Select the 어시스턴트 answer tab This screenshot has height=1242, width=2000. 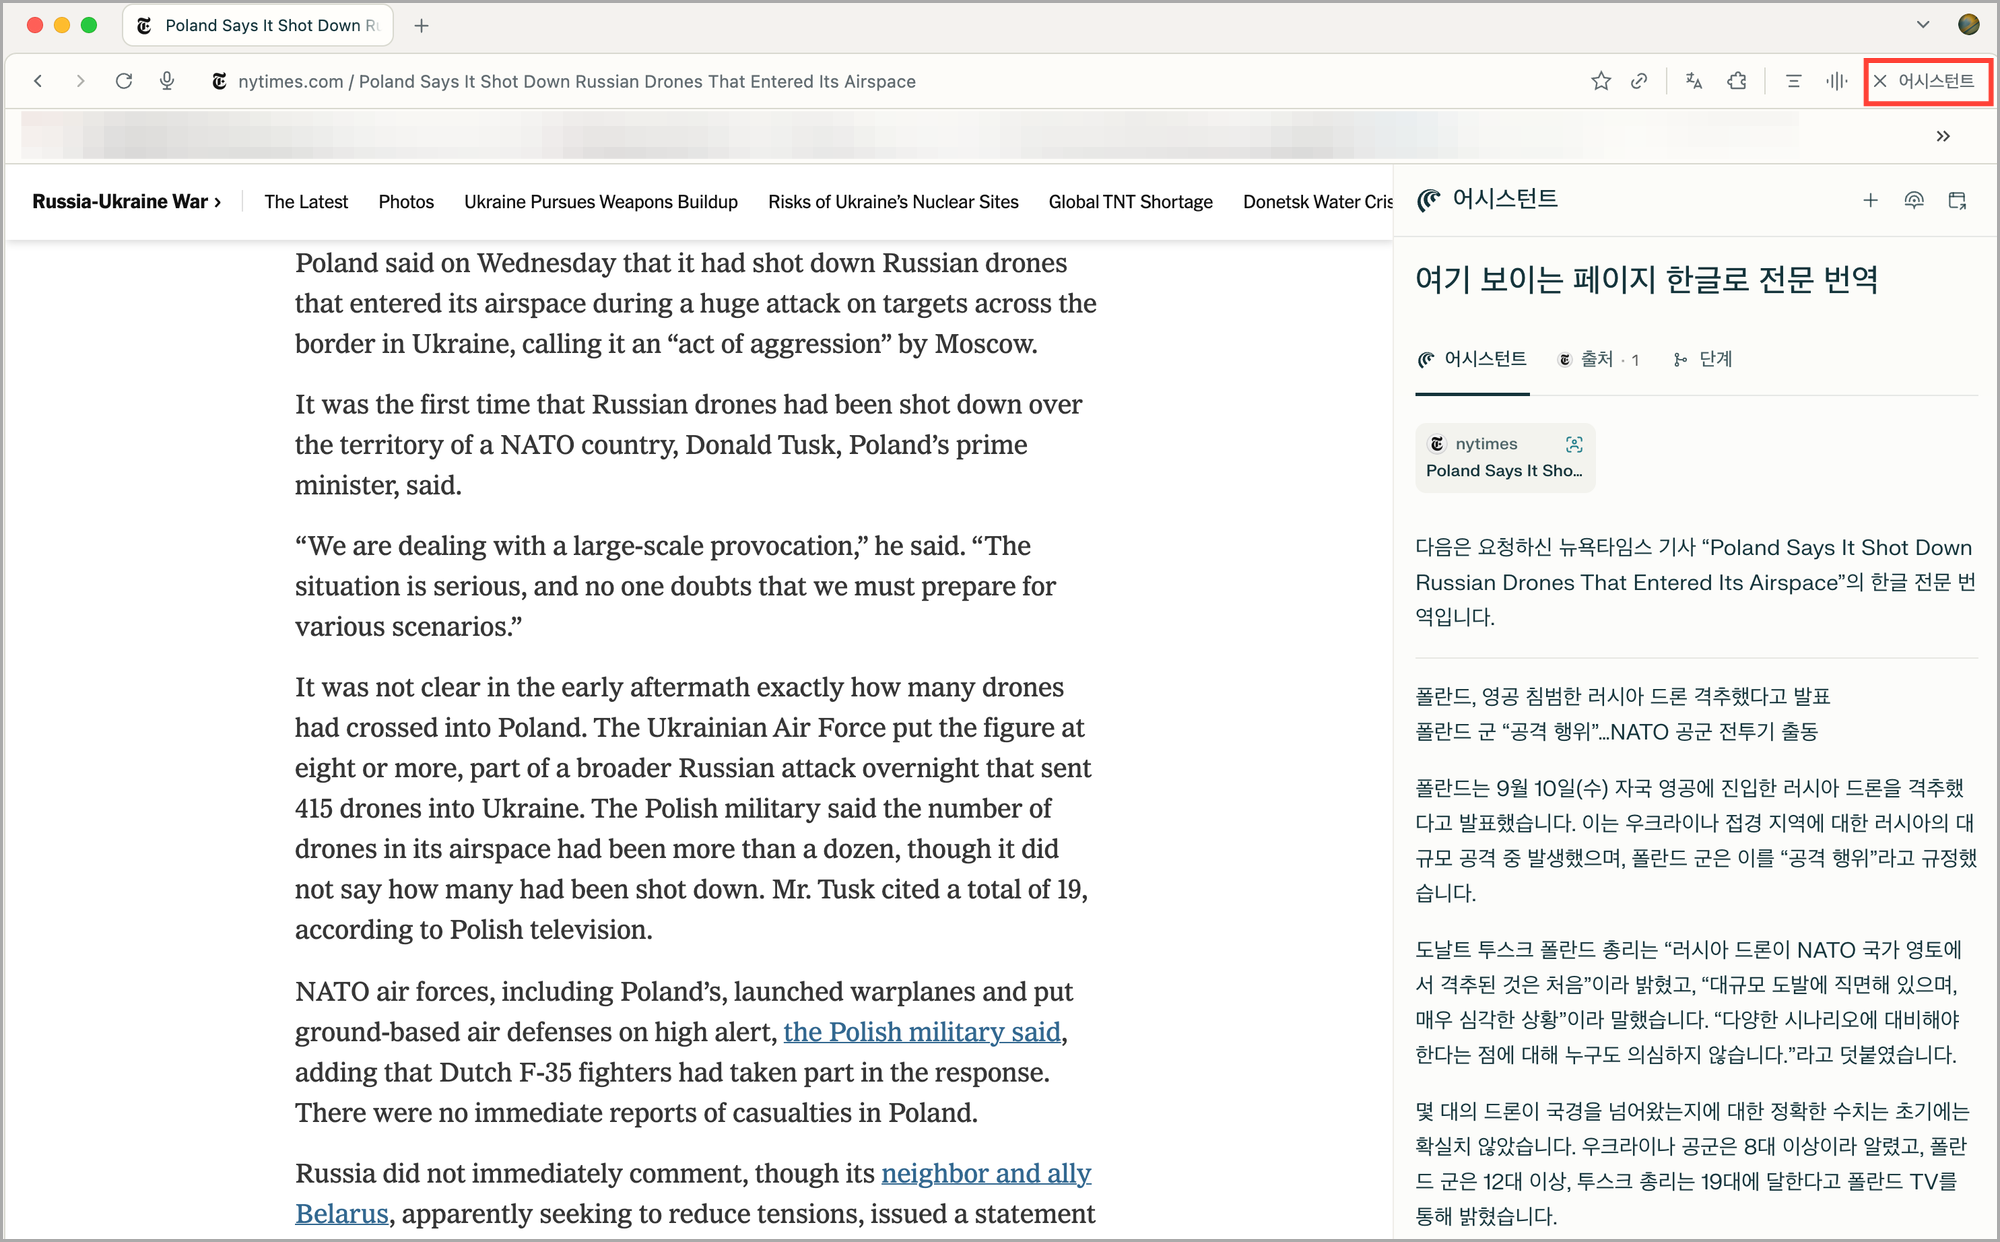pyautogui.click(x=1472, y=359)
